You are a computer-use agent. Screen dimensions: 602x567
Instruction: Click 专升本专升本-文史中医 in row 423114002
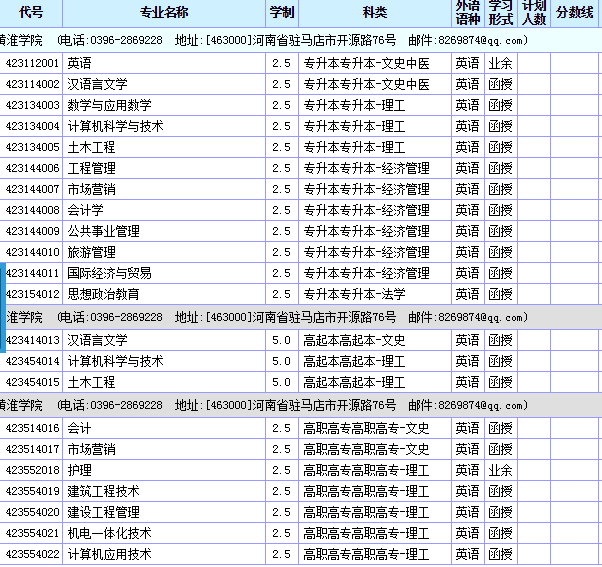tap(366, 84)
